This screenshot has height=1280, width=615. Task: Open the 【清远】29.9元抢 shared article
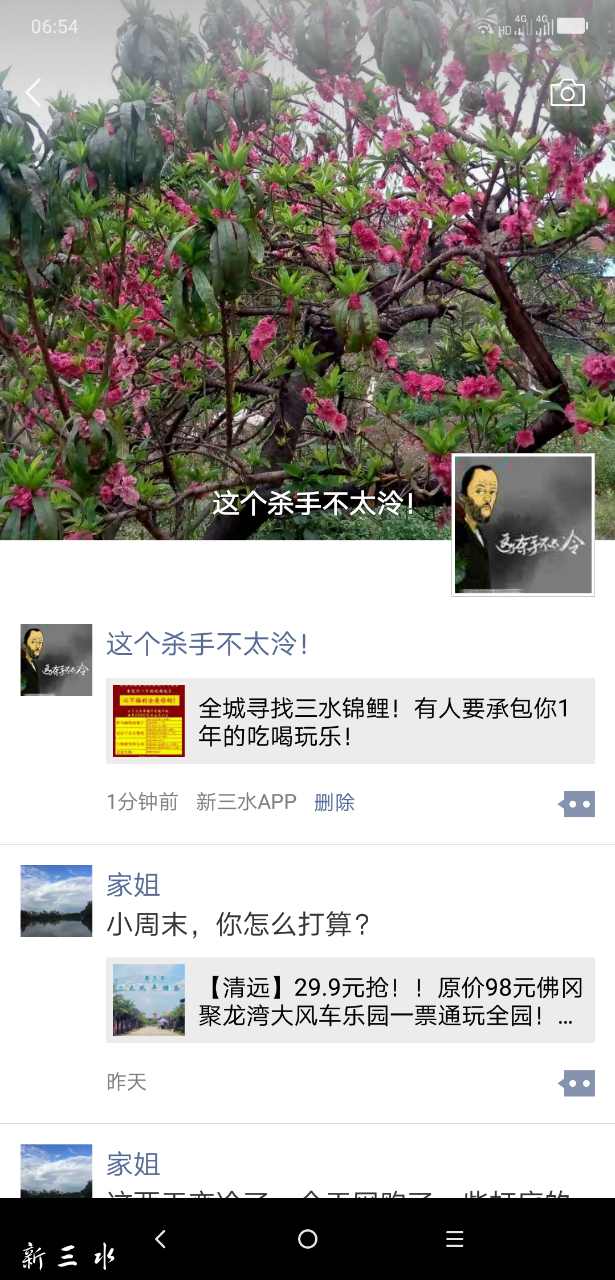coord(350,1000)
